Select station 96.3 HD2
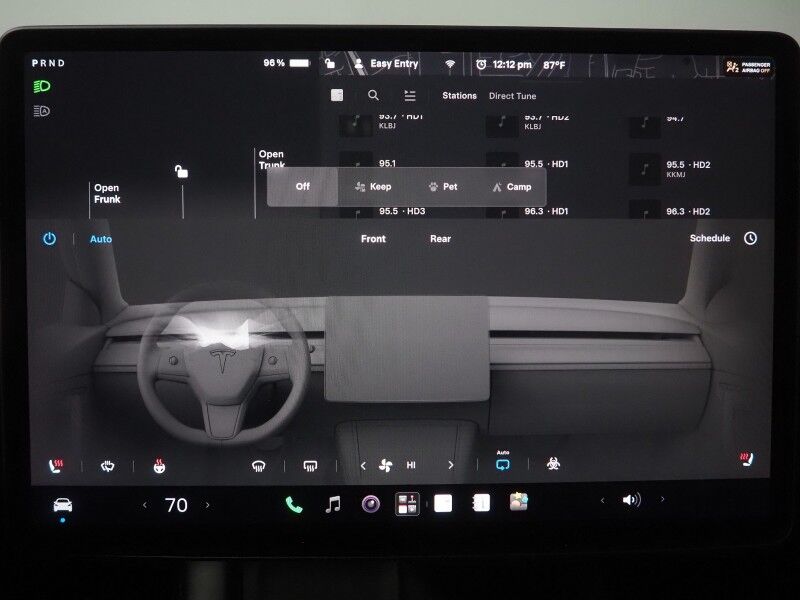 point(670,211)
